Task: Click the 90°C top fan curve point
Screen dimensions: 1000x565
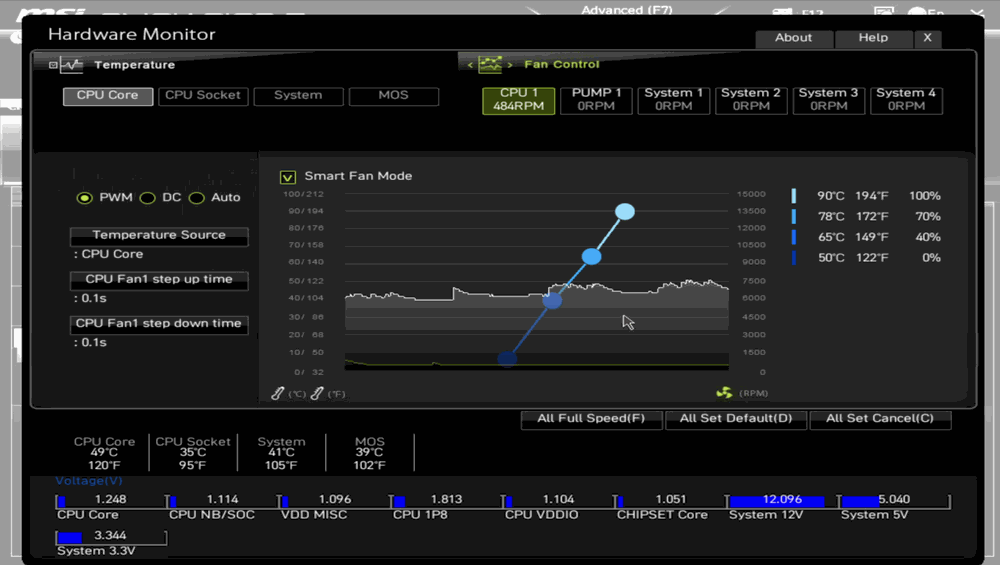Action: (625, 211)
